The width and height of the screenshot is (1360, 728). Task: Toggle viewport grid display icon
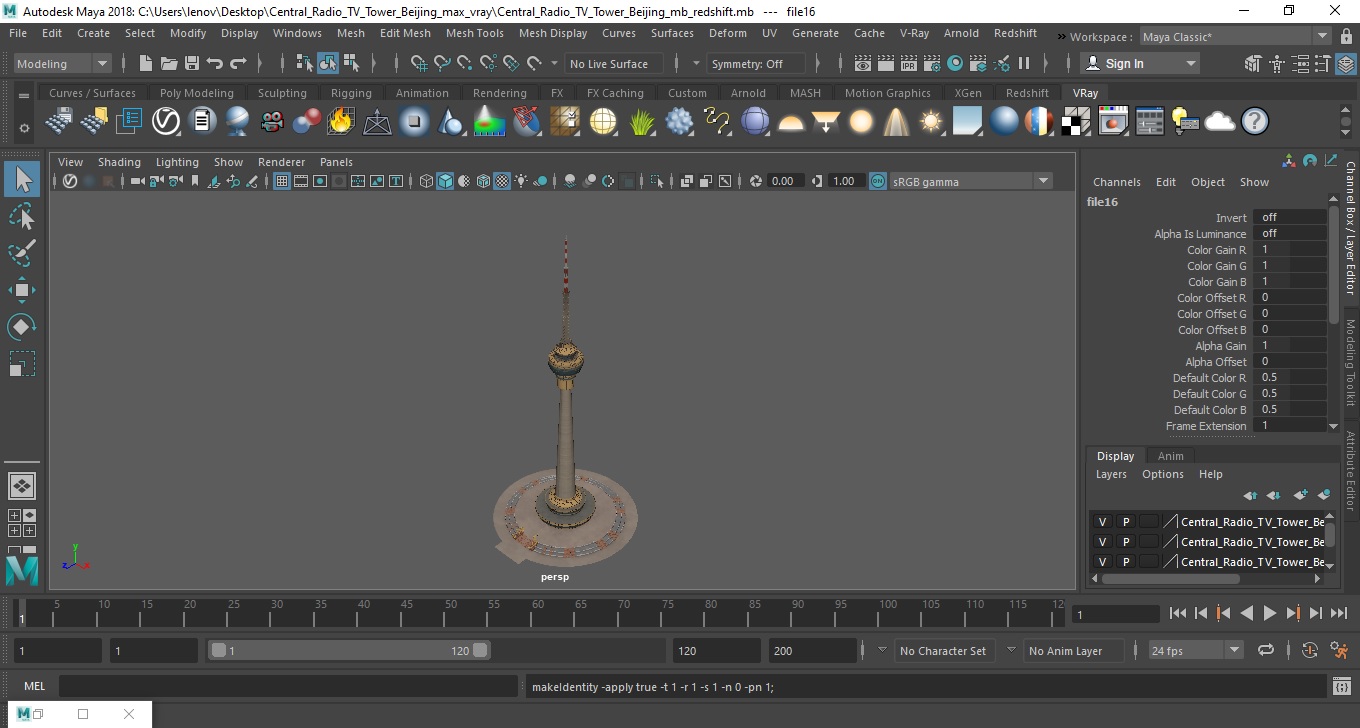tap(282, 181)
